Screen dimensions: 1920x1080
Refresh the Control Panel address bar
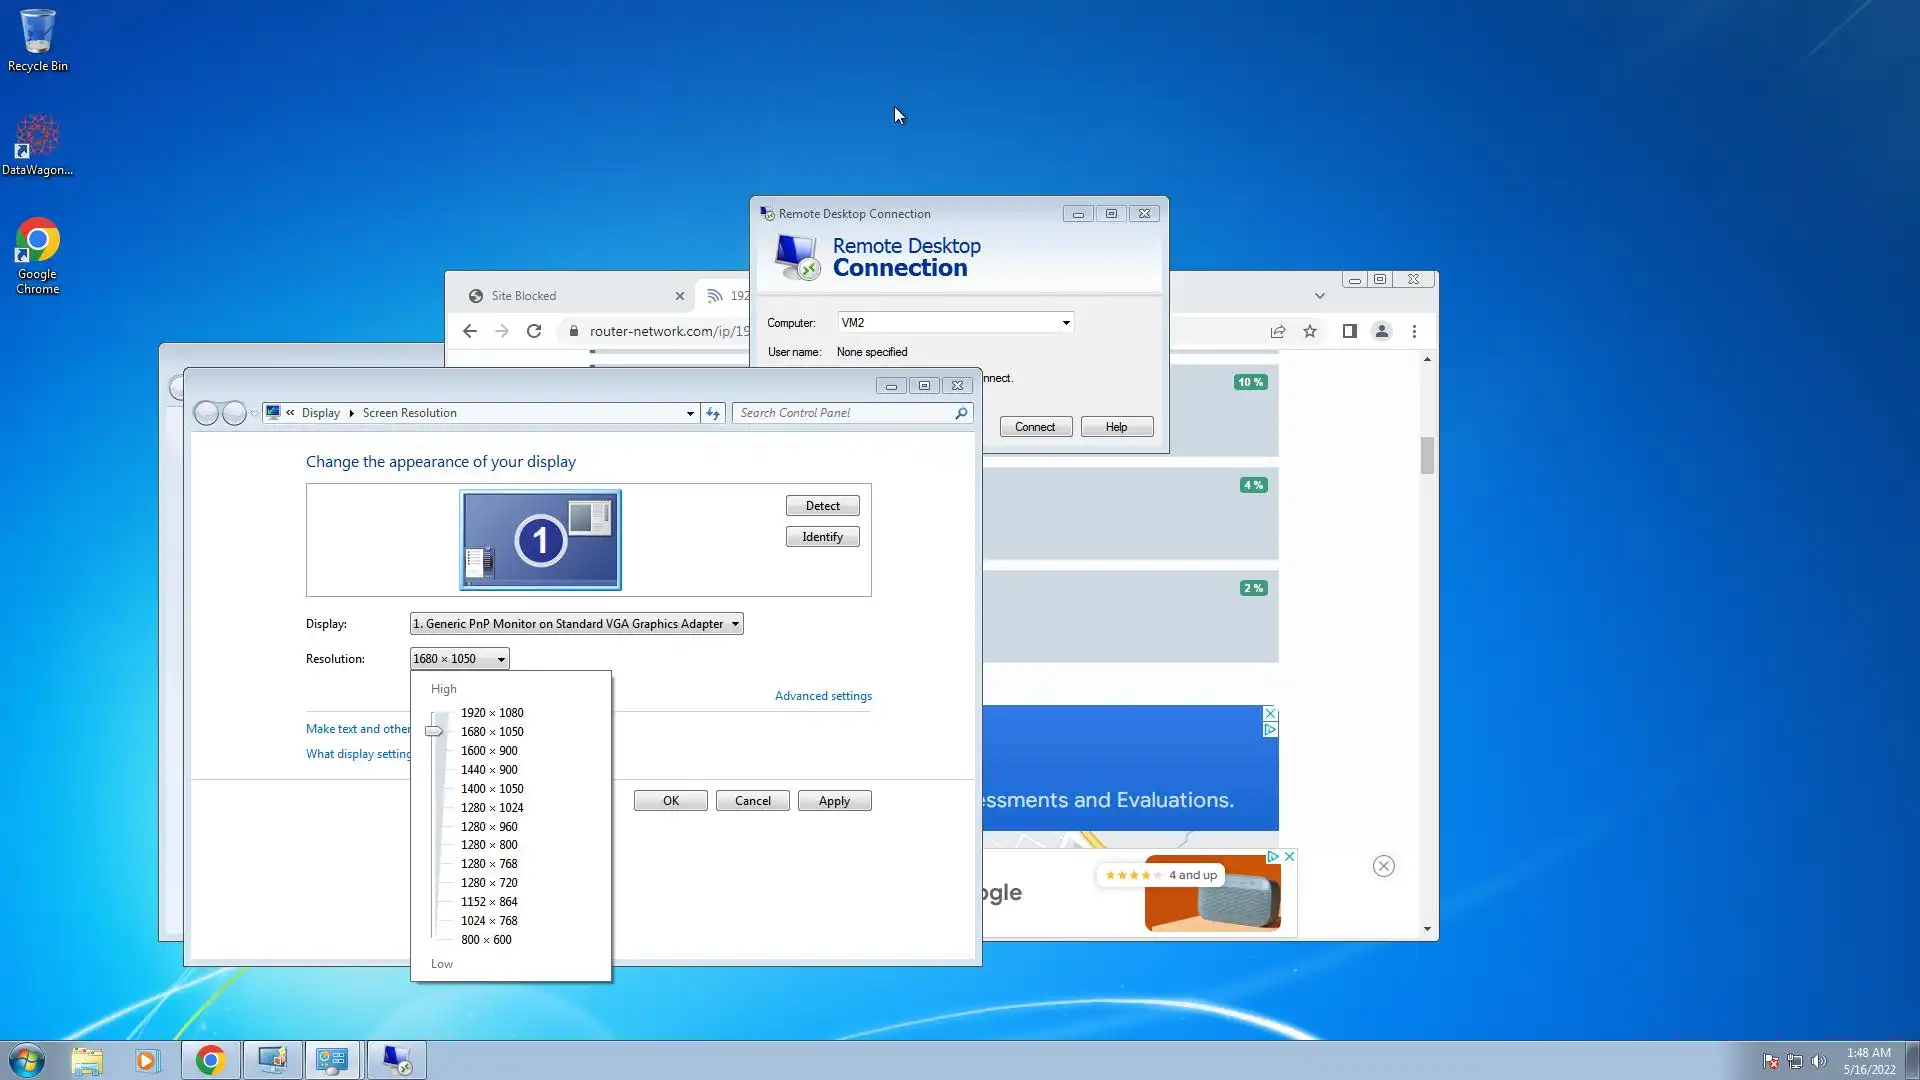[713, 413]
